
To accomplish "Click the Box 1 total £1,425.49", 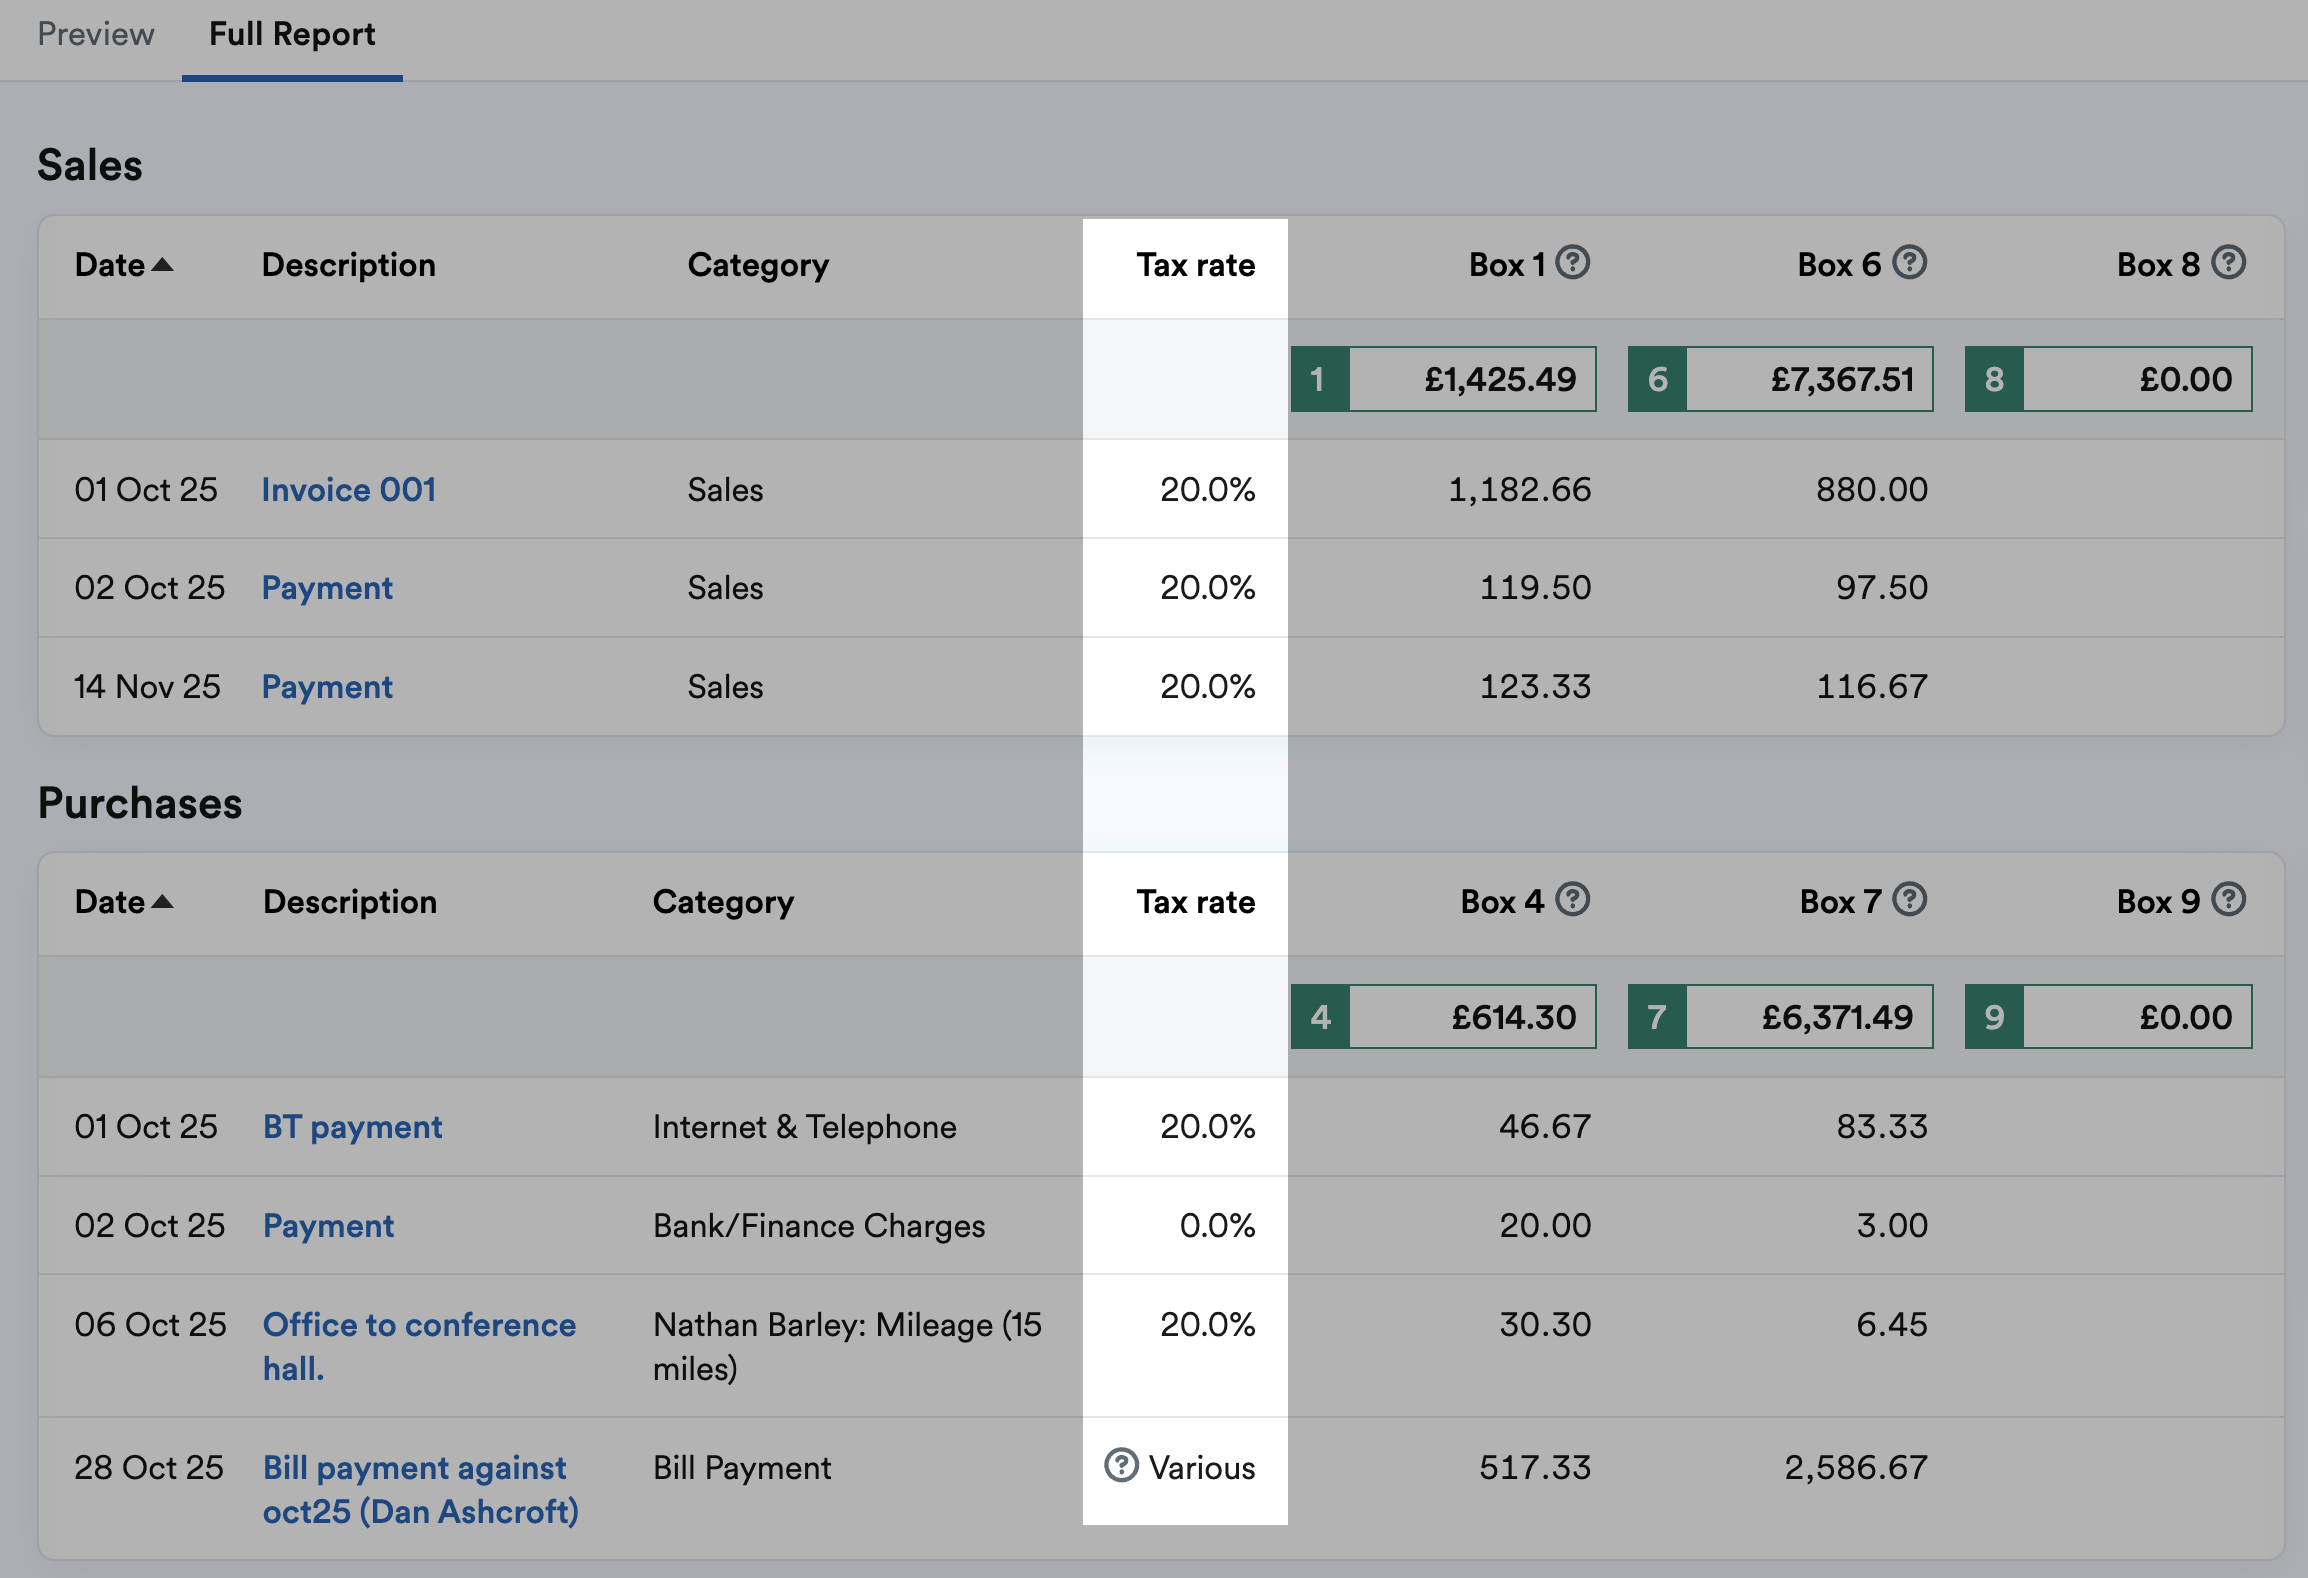I will pyautogui.click(x=1444, y=379).
